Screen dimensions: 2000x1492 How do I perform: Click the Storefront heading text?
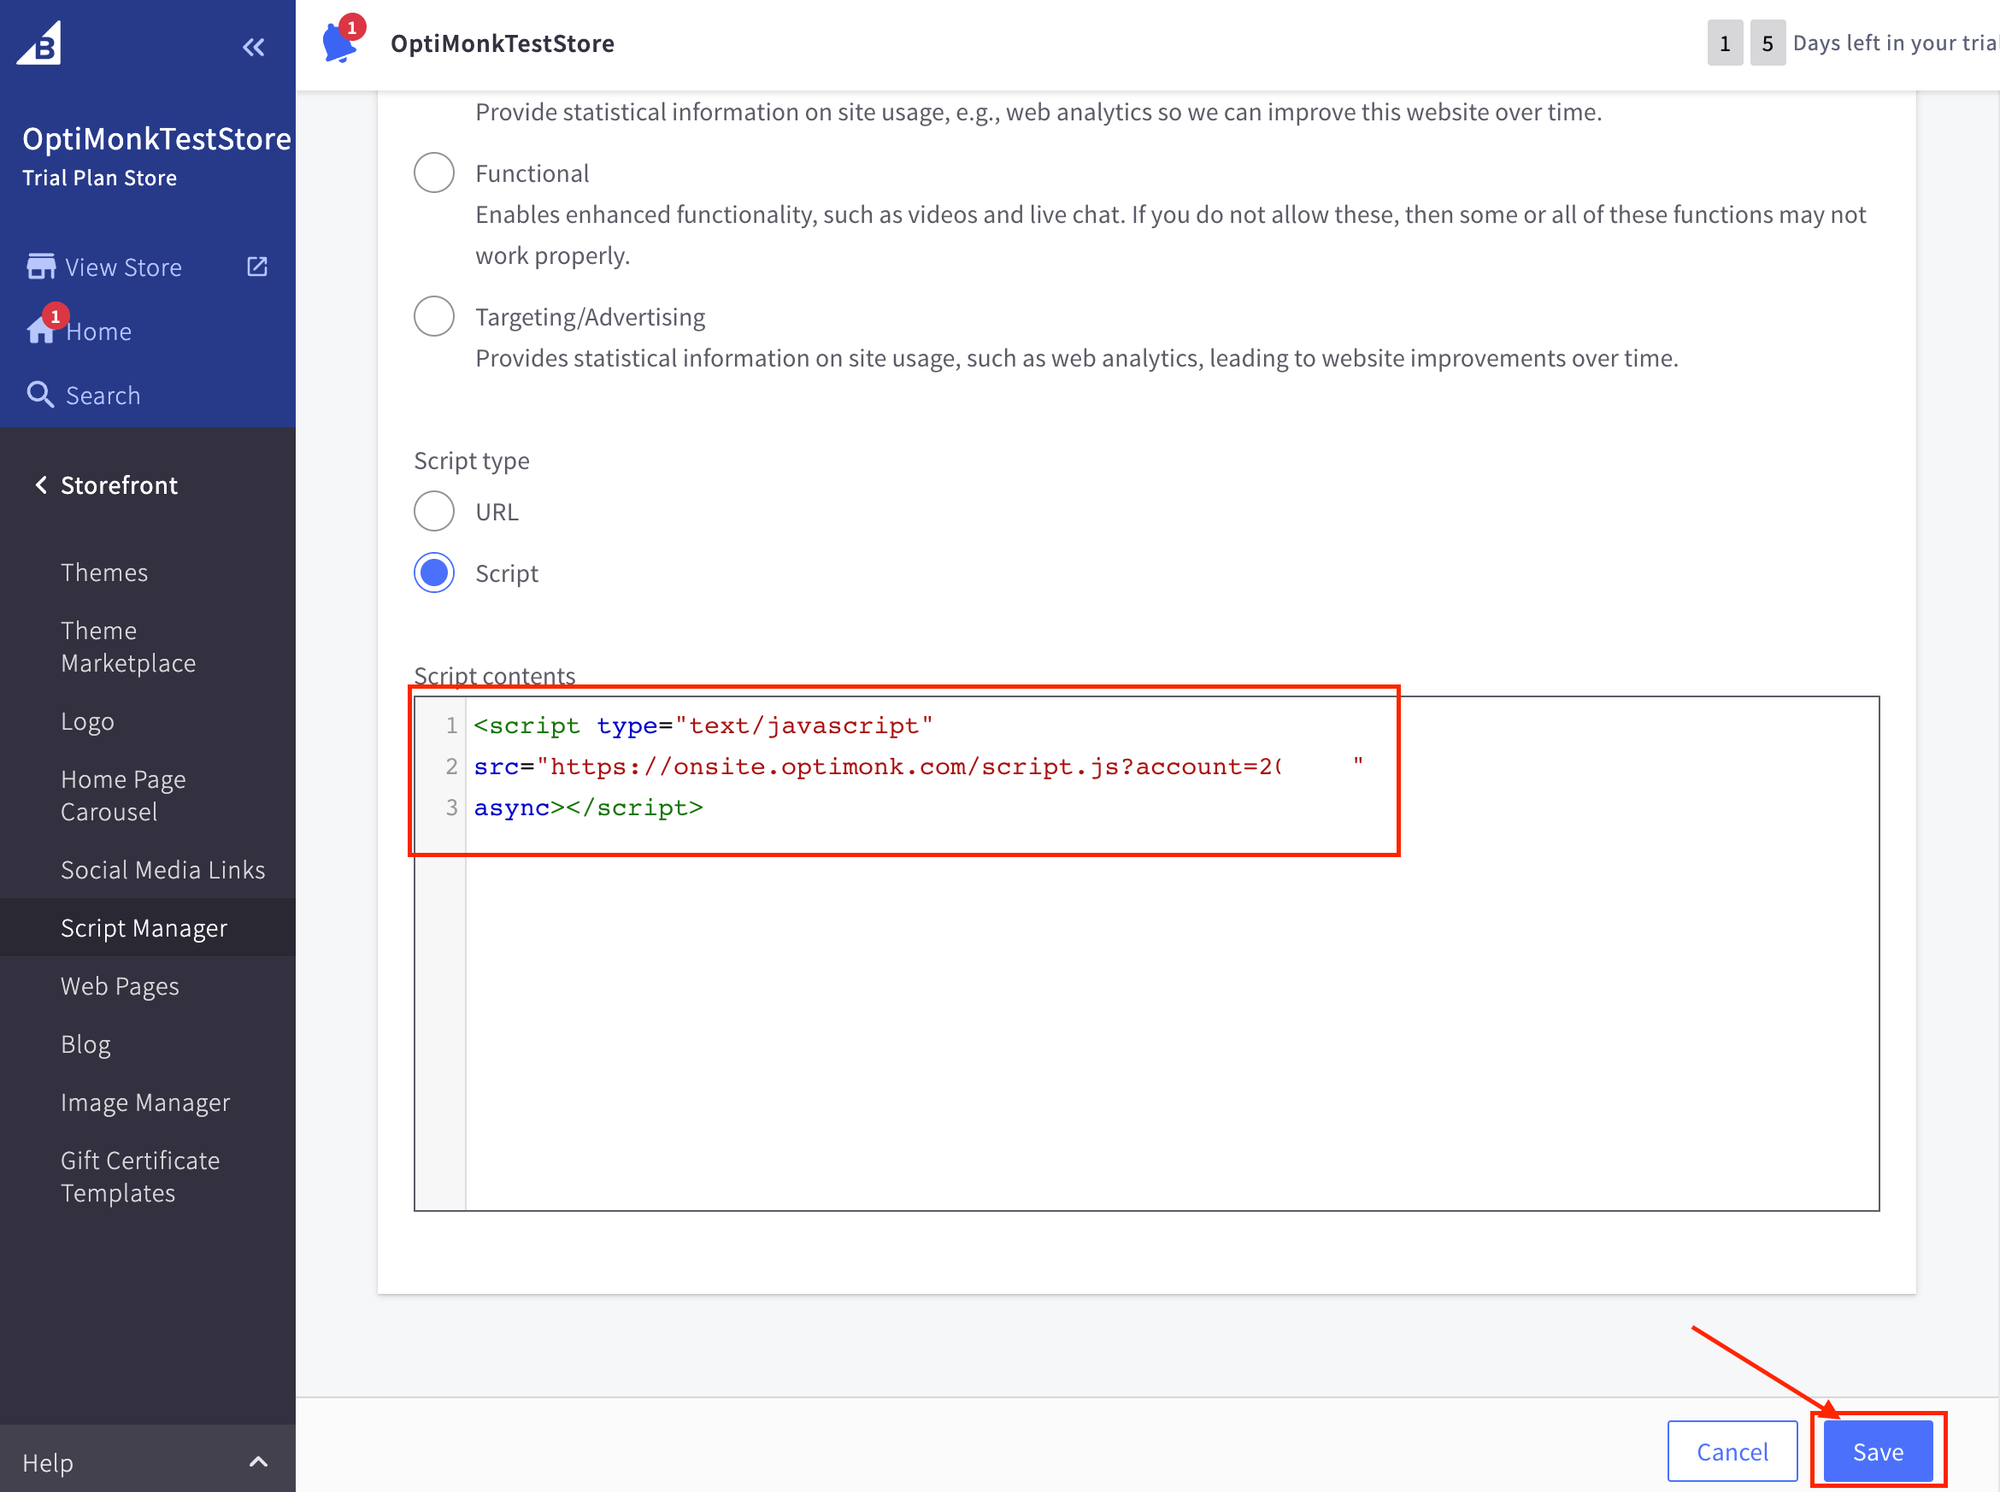pos(119,485)
